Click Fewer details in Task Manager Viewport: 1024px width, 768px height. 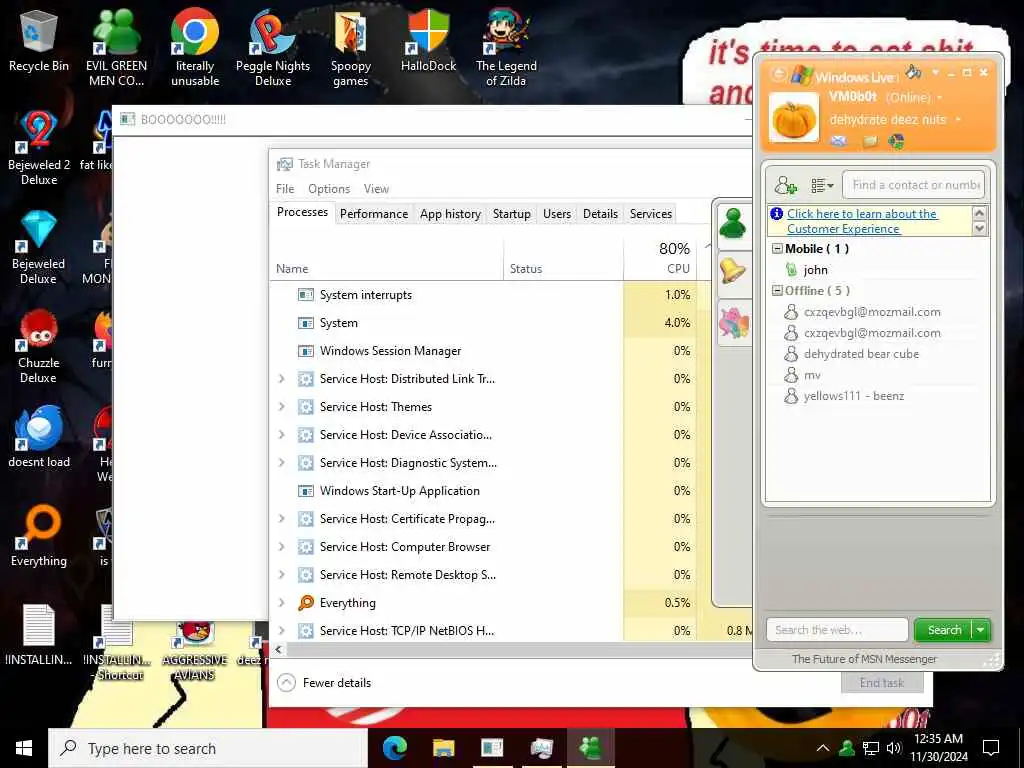coord(325,683)
